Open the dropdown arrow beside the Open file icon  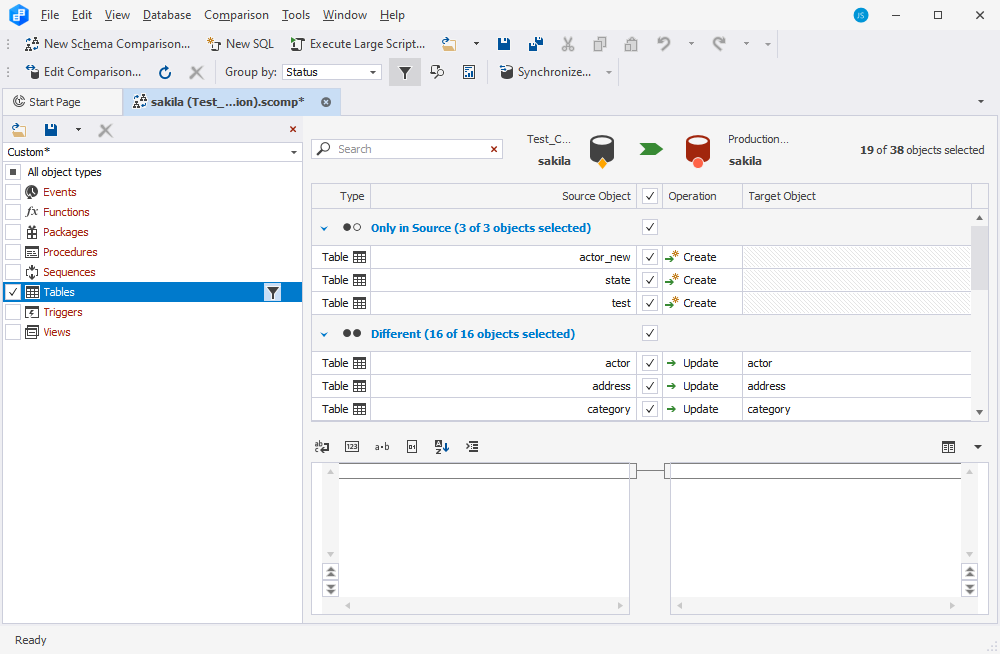(476, 44)
